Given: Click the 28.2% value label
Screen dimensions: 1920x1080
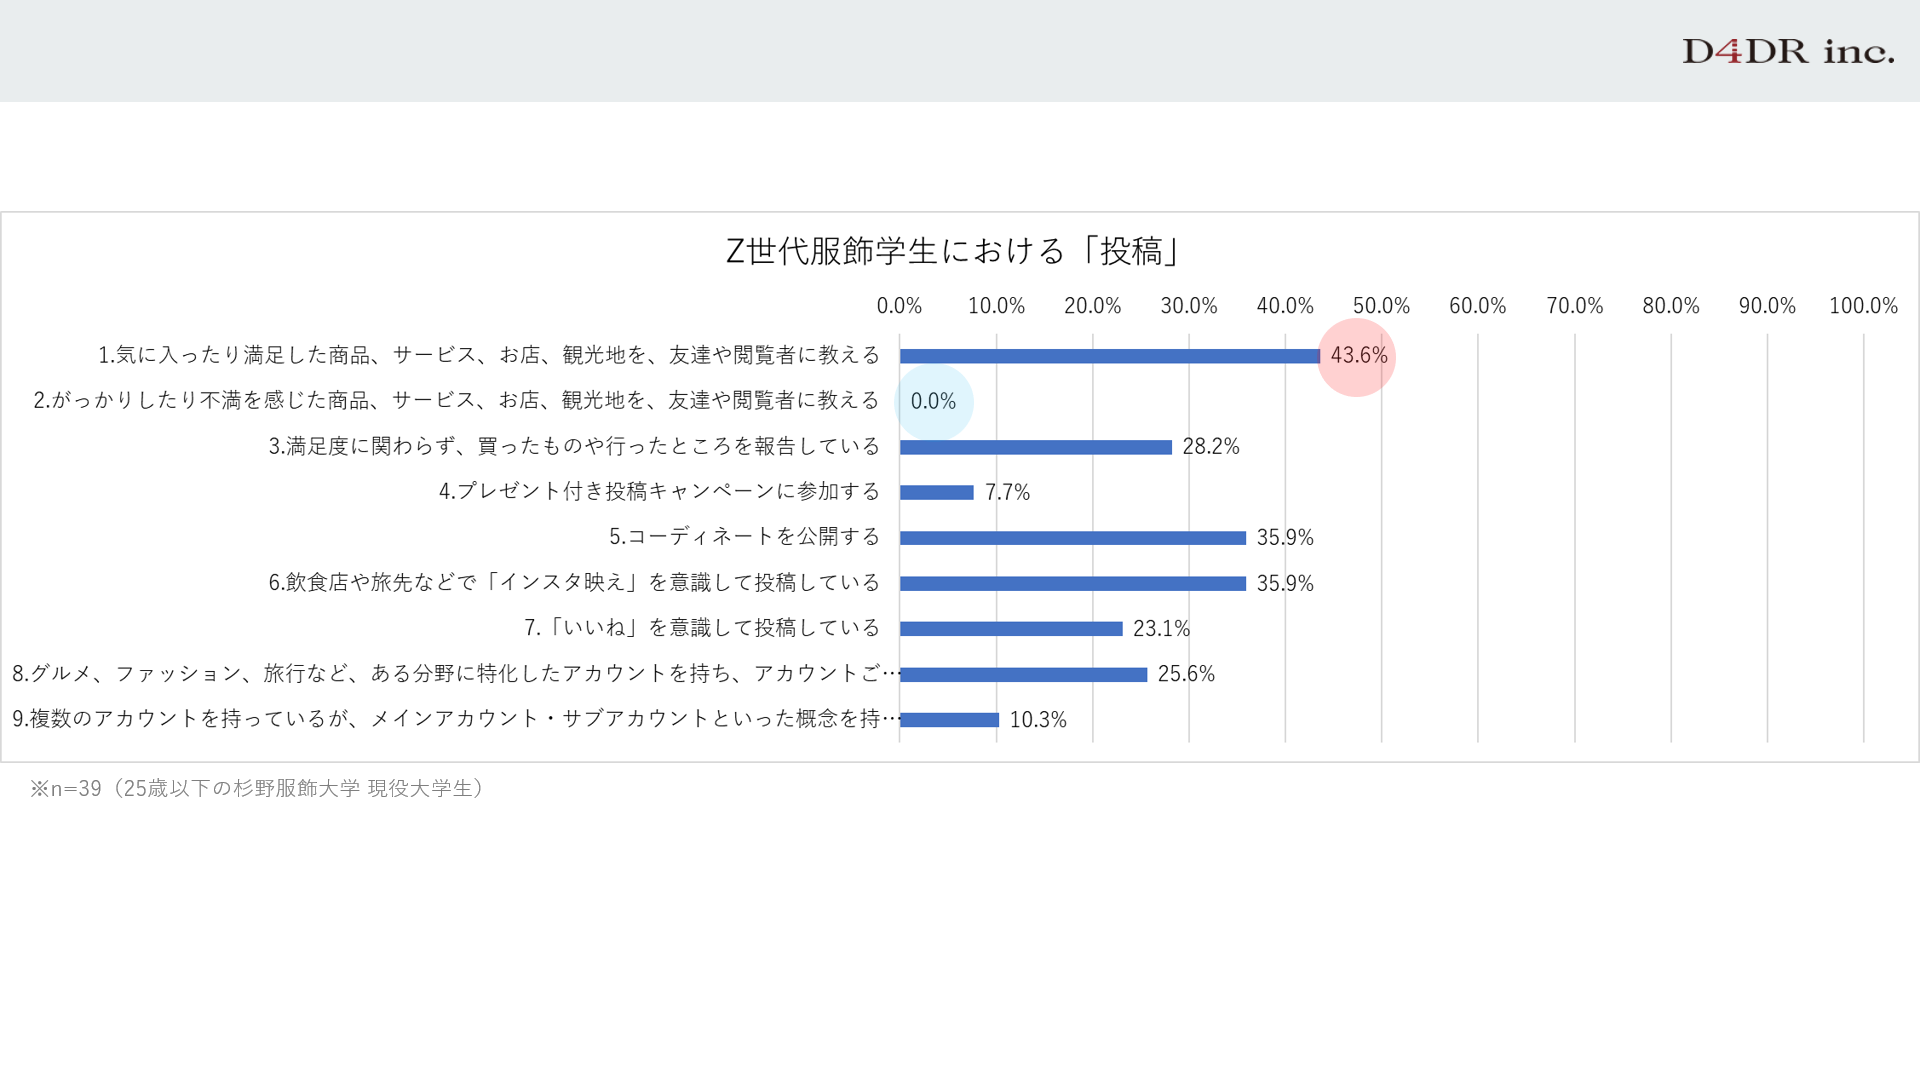Looking at the screenshot, I should tap(1211, 447).
